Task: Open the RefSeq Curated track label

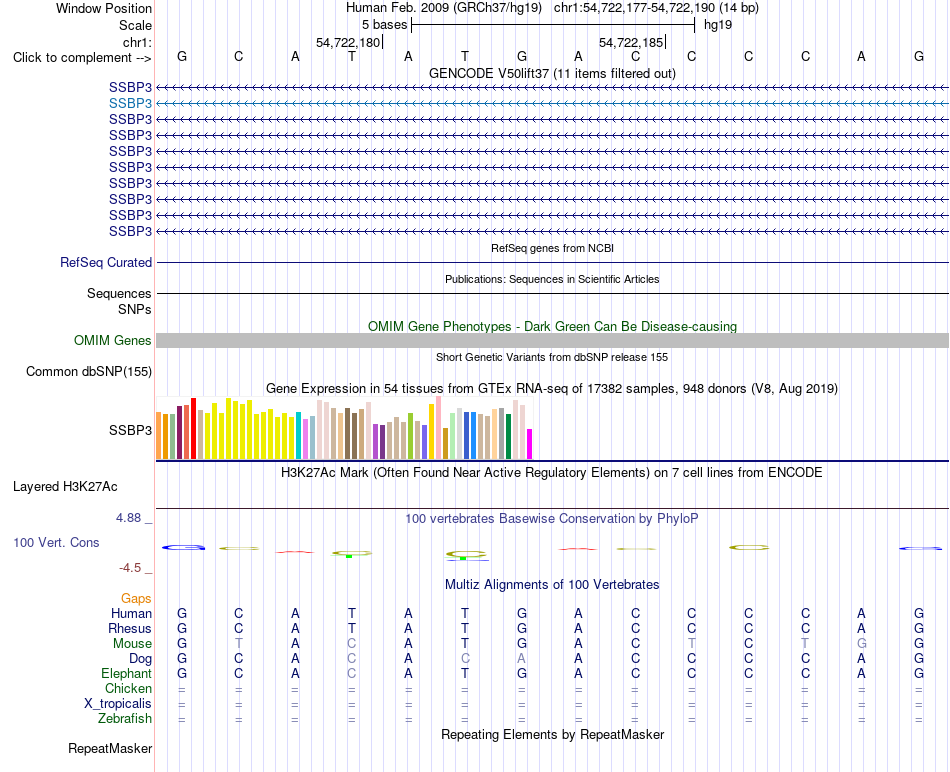Action: [106, 262]
